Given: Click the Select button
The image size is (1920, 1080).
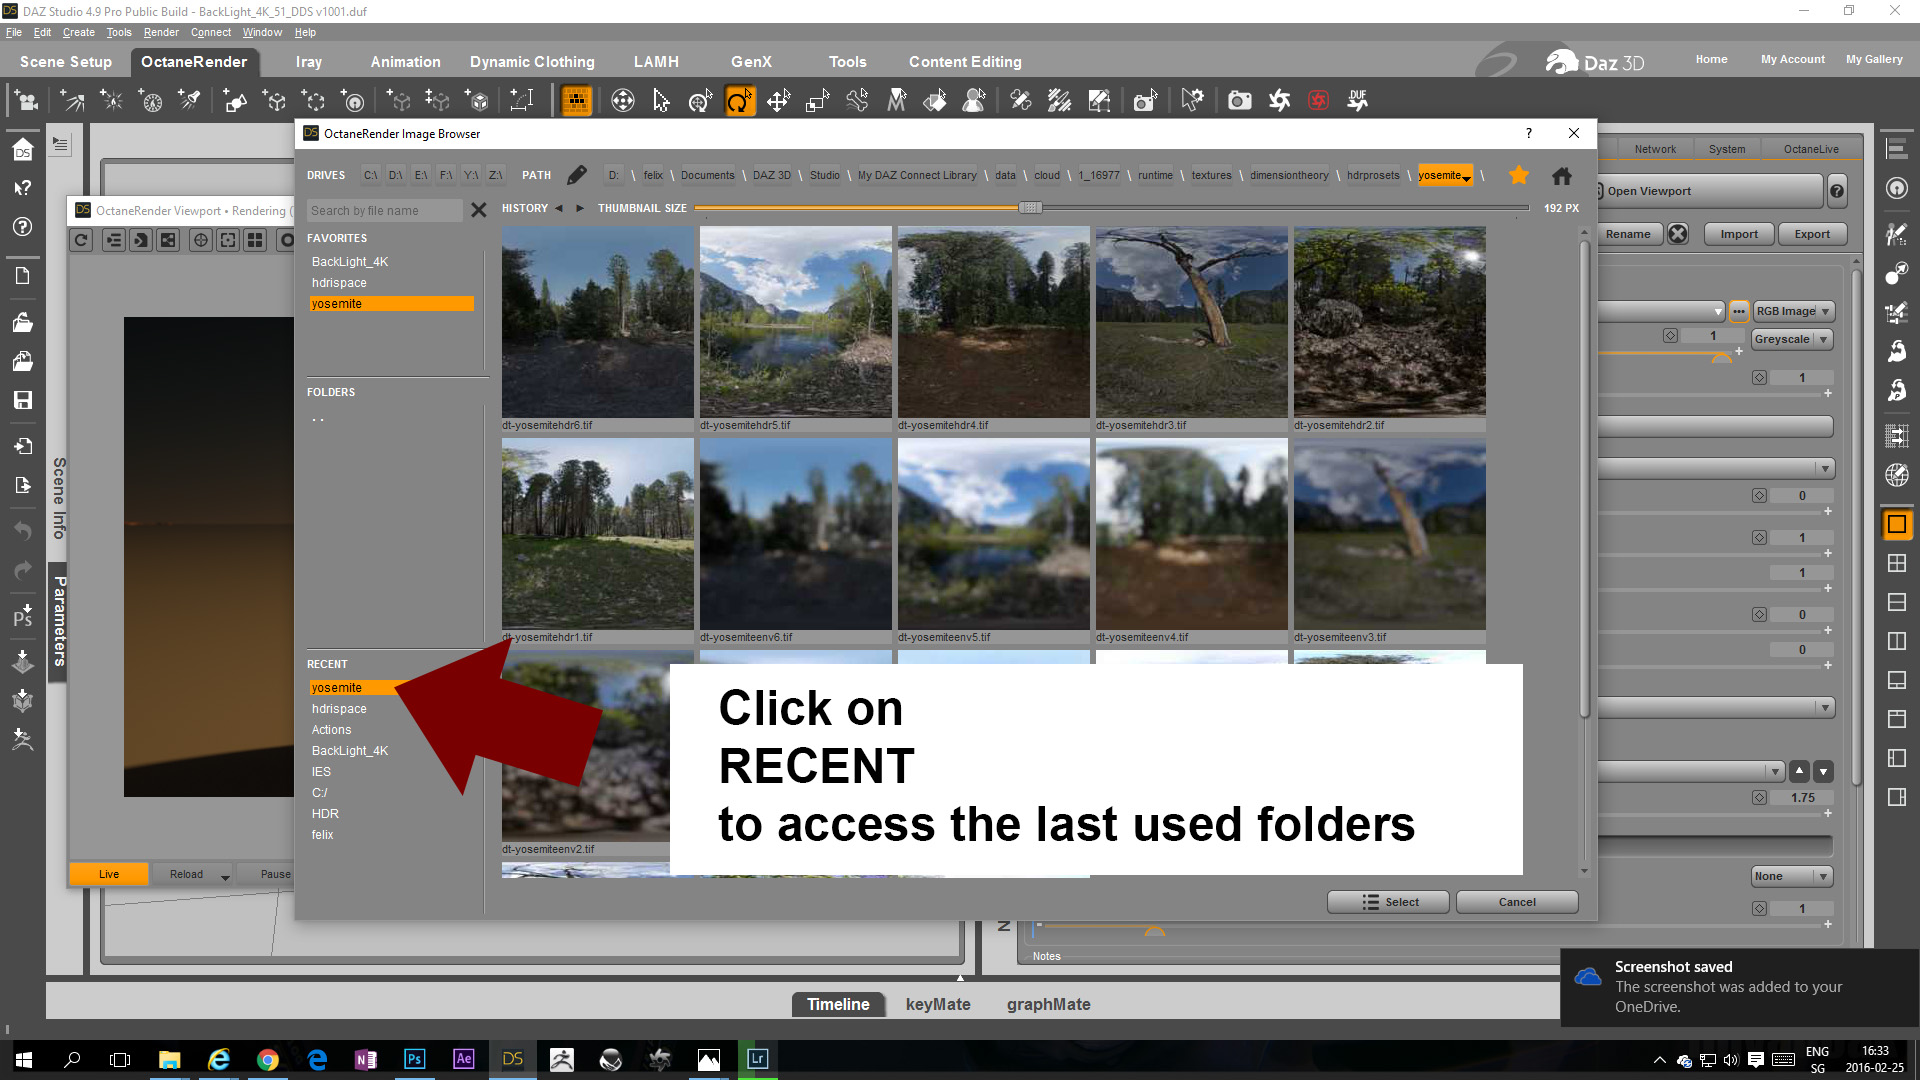Looking at the screenshot, I should tap(1388, 902).
